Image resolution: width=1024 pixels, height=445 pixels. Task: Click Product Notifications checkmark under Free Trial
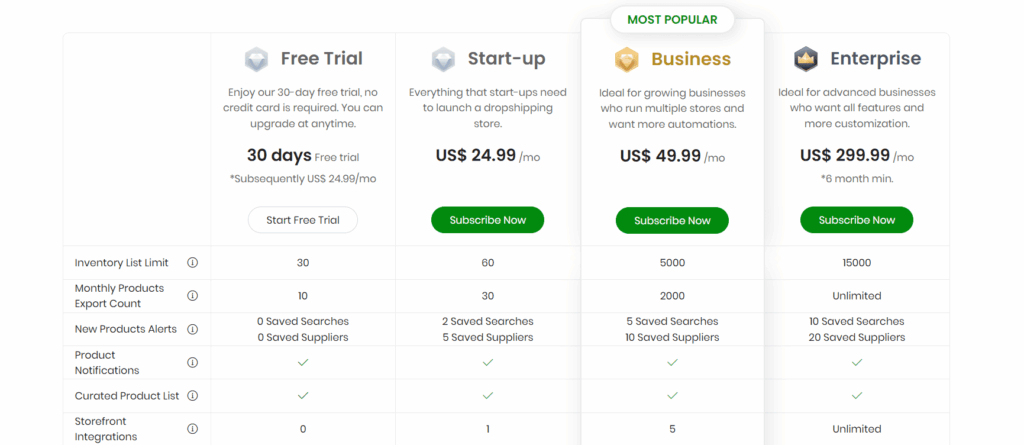303,362
